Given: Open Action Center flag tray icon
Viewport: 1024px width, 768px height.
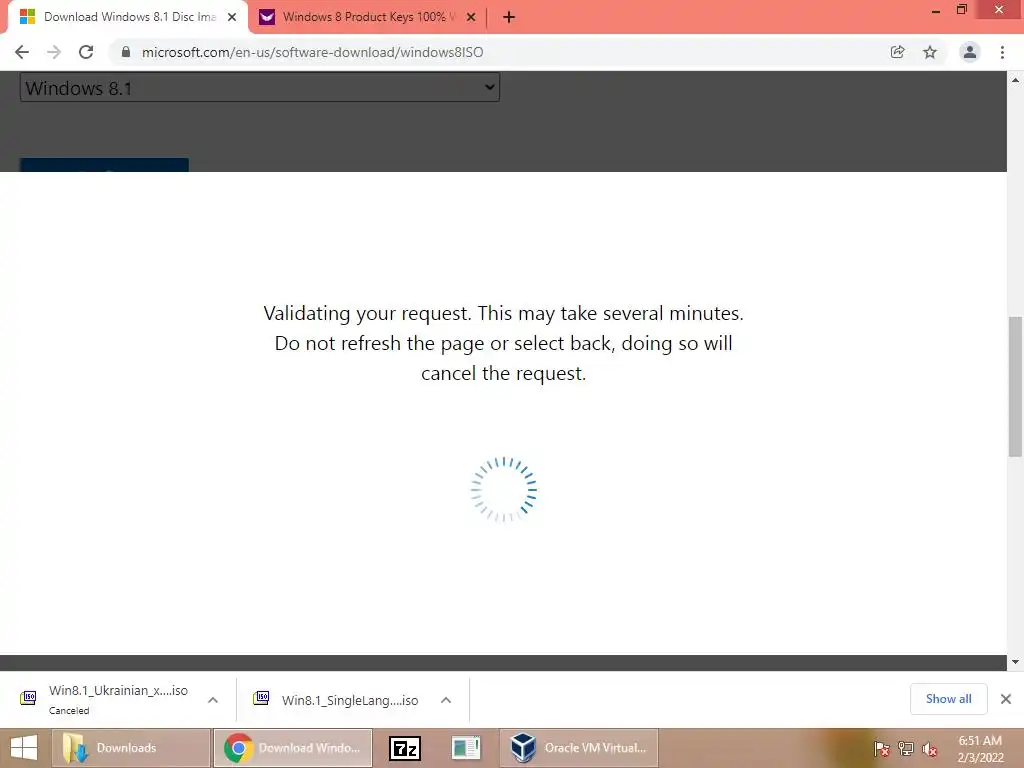Looking at the screenshot, I should tap(882, 749).
